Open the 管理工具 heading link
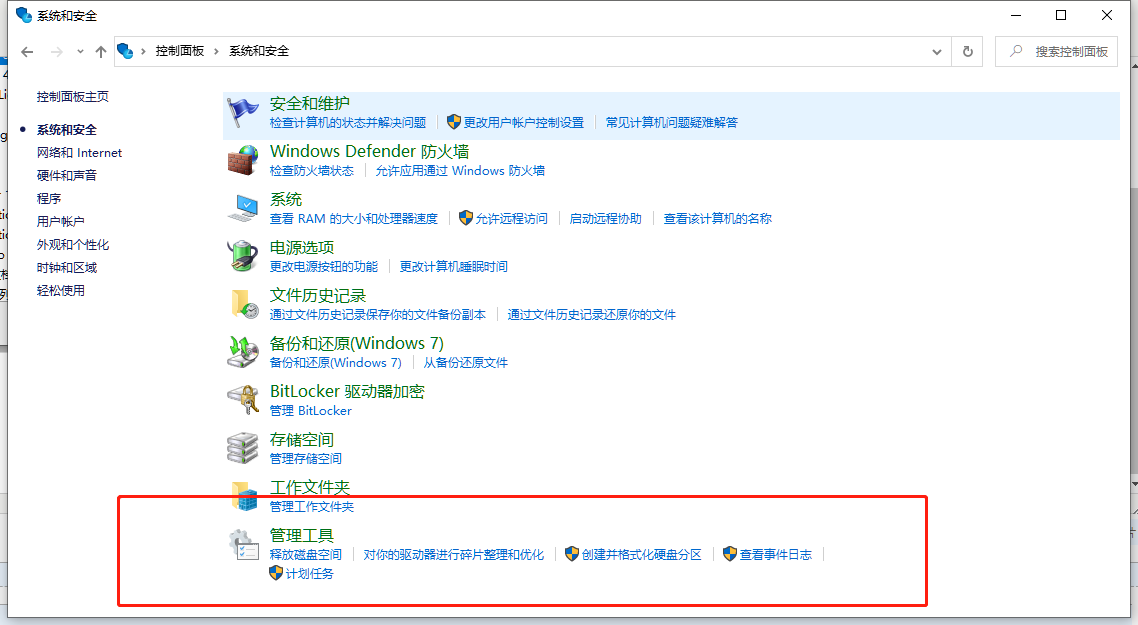 (301, 536)
